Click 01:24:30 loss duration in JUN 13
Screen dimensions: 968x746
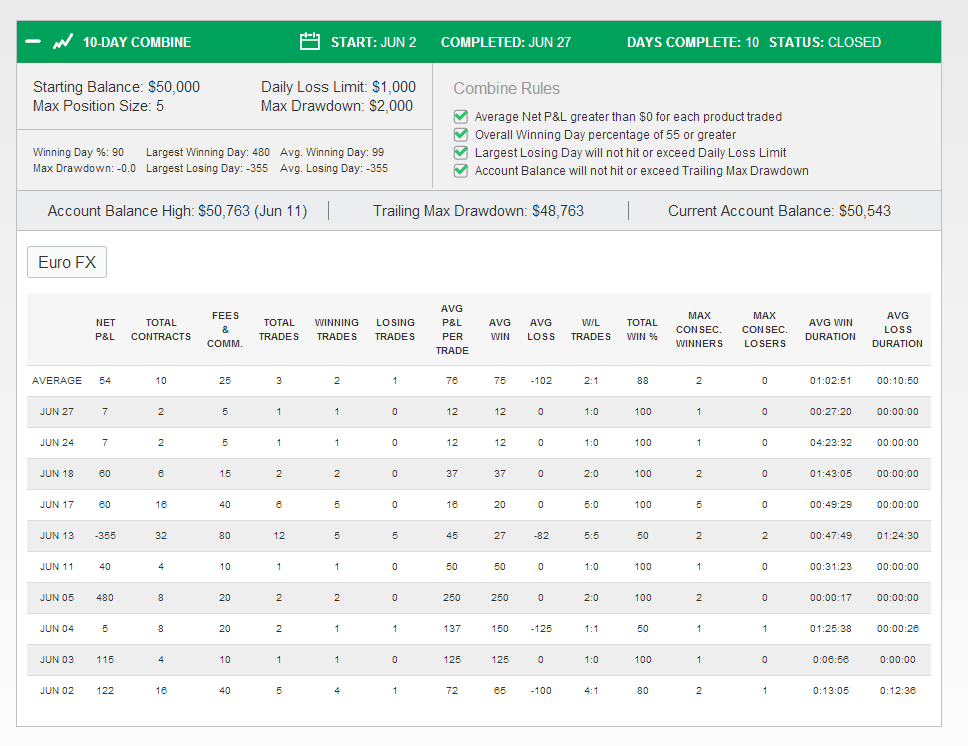point(898,535)
